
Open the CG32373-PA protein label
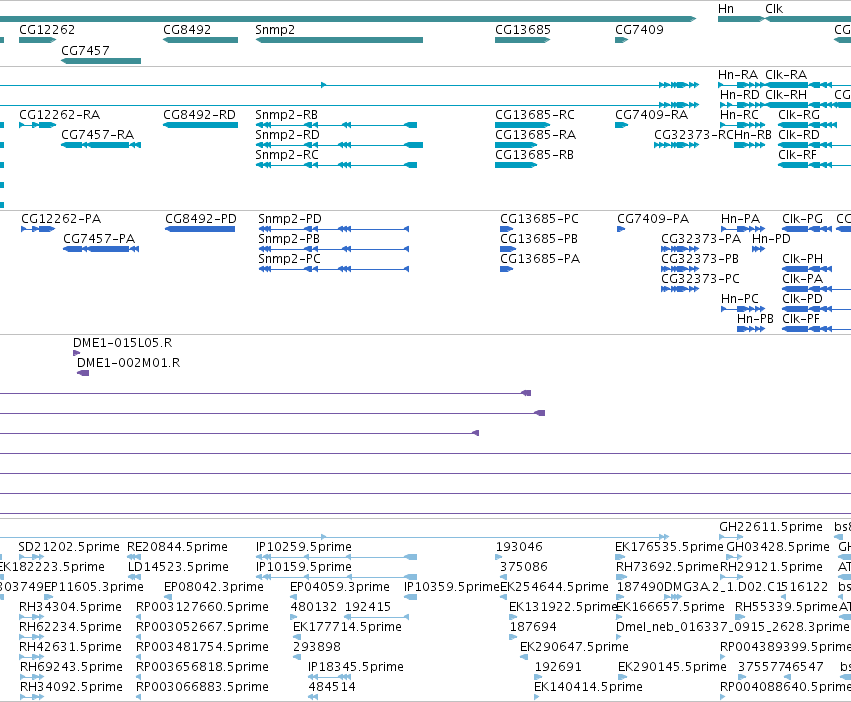coord(701,239)
